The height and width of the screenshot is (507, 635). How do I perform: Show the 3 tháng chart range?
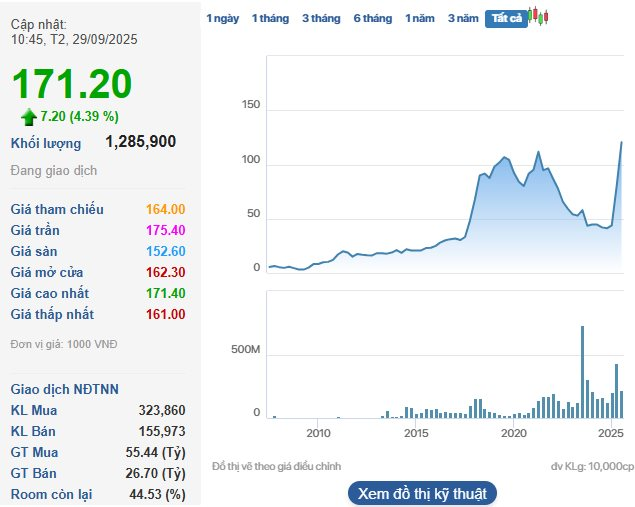click(320, 19)
